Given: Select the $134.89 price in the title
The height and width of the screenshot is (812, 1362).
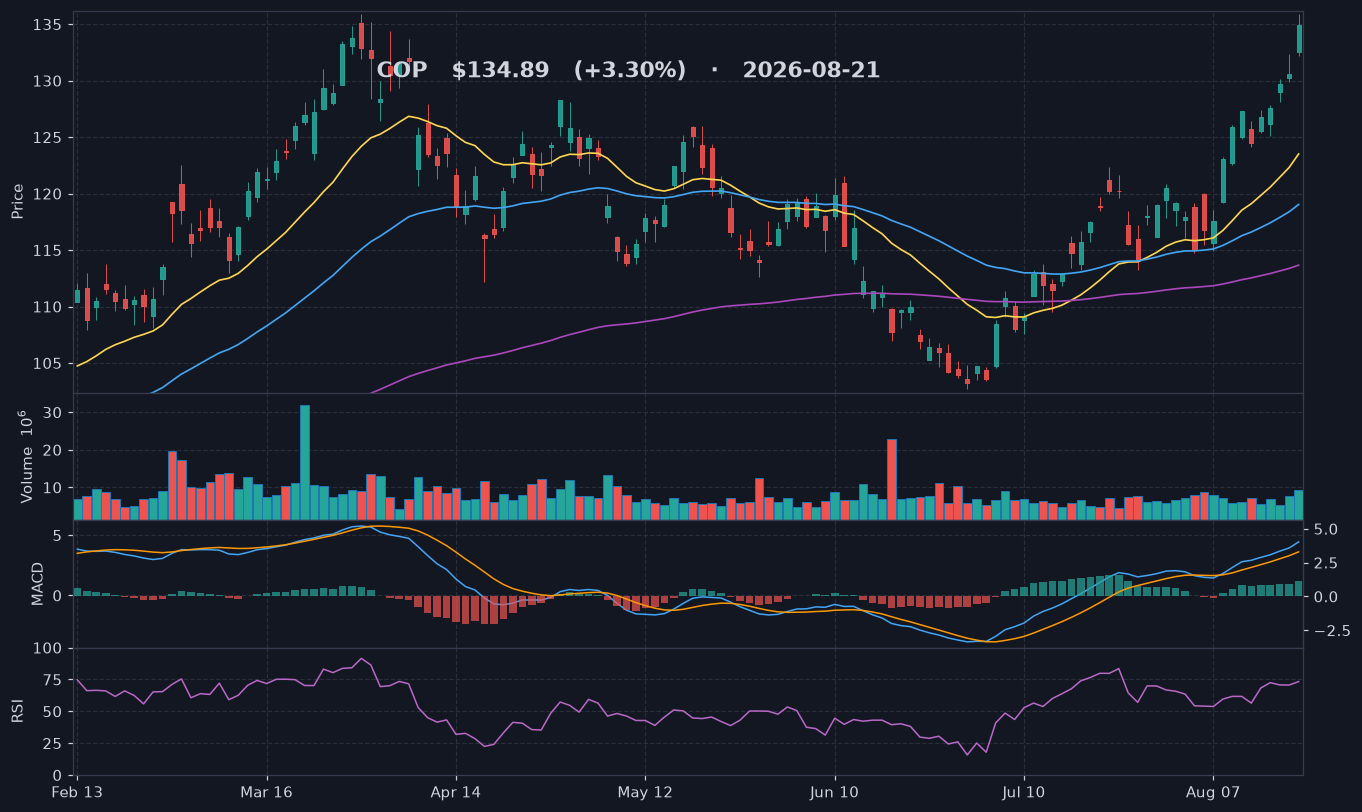Looking at the screenshot, I should 500,70.
